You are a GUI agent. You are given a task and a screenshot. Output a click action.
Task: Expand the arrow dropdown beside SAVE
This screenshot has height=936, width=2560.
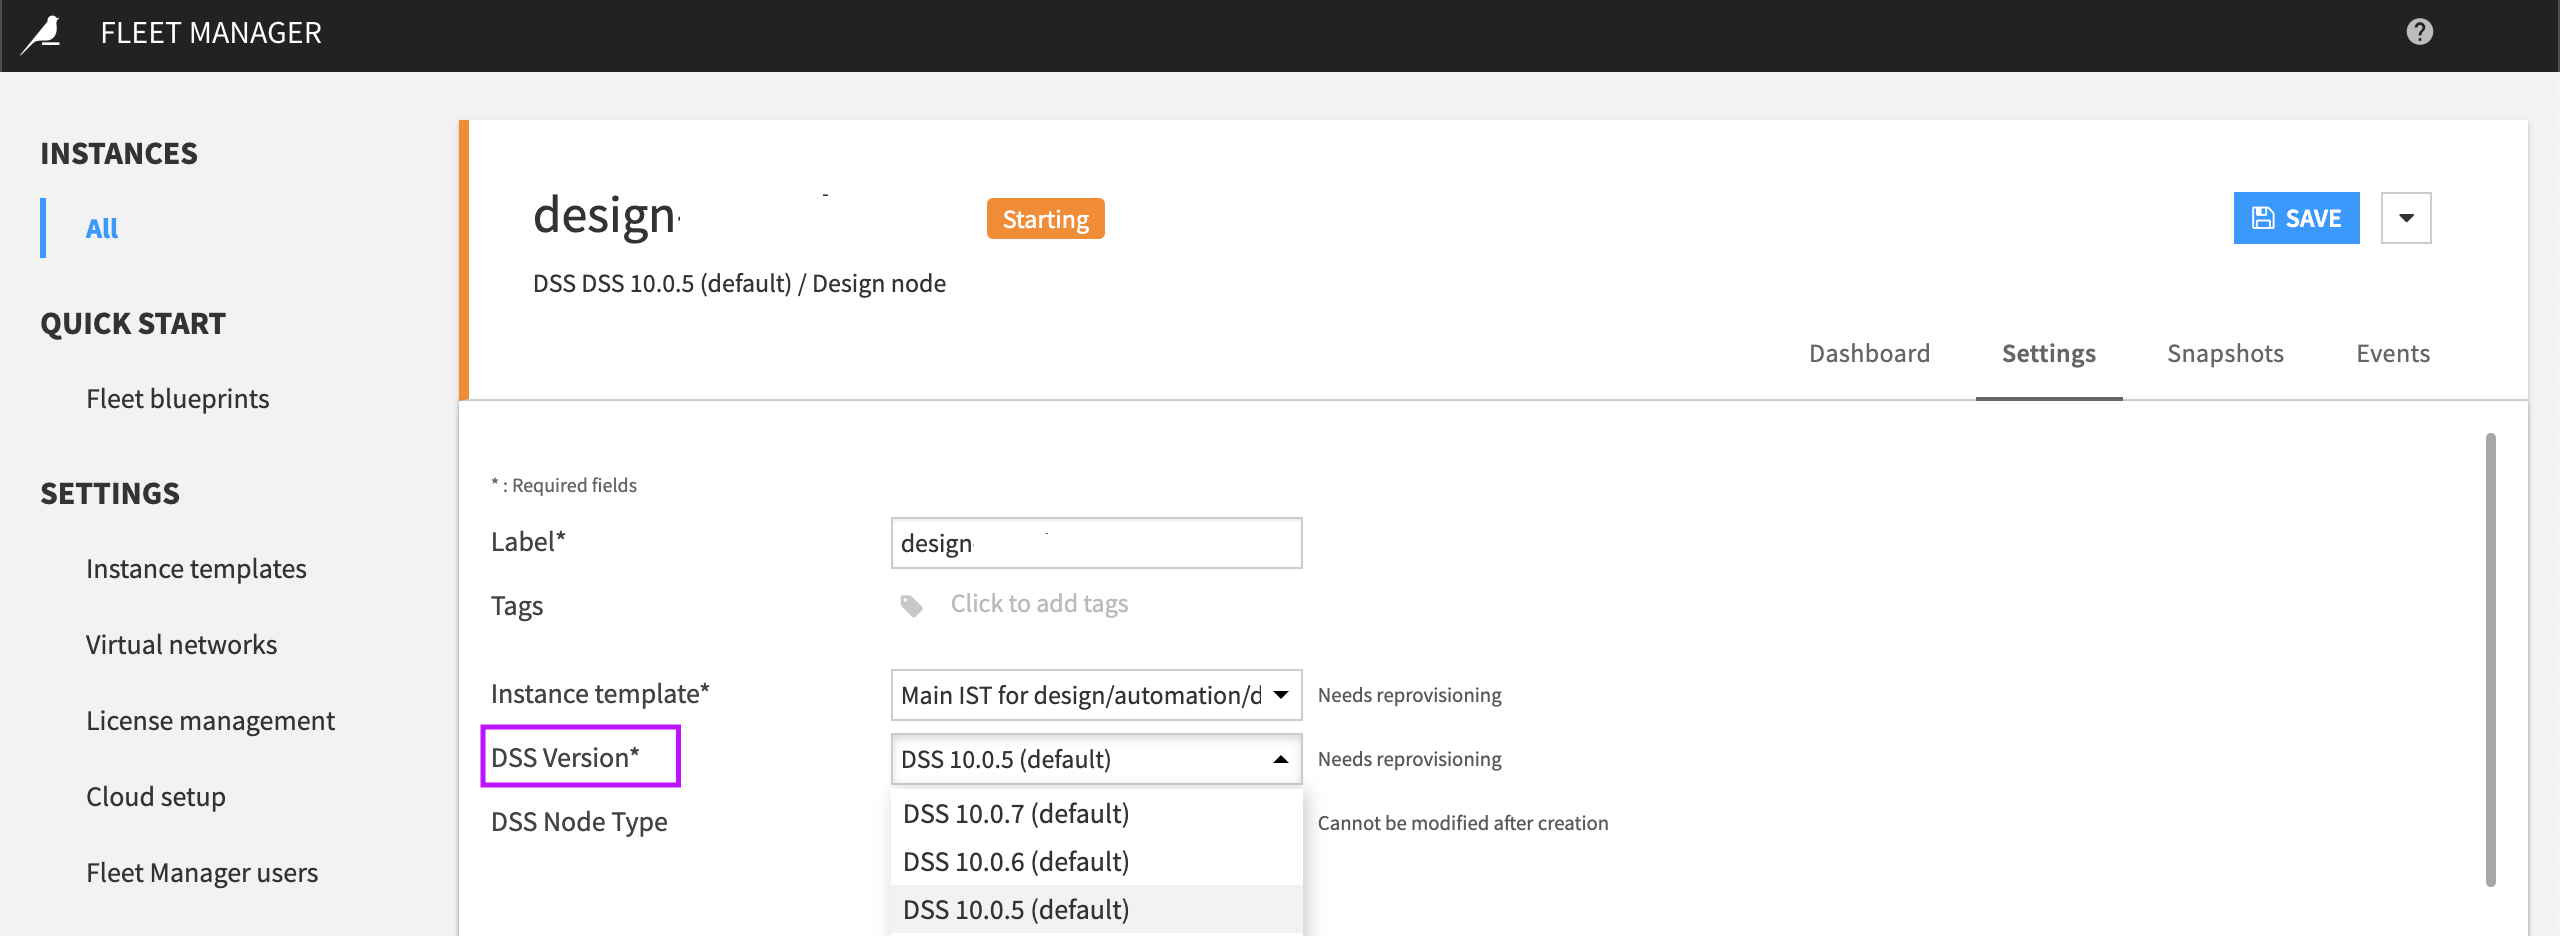pos(2407,217)
